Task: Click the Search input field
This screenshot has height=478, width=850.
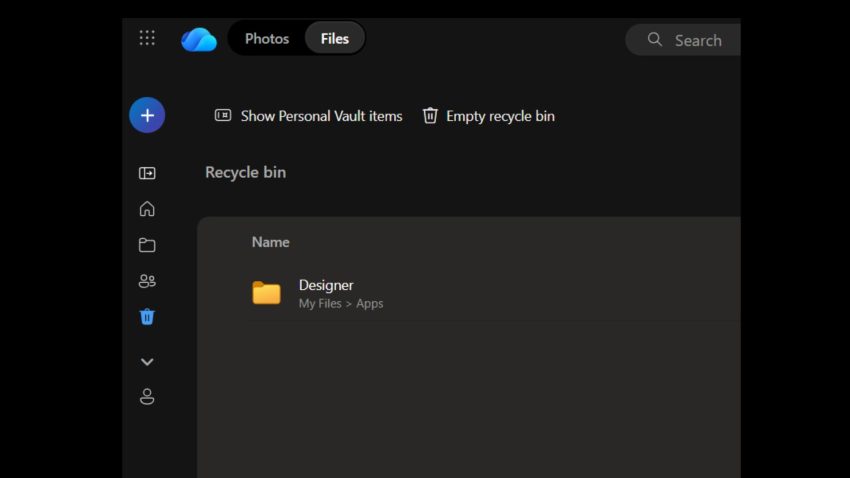Action: coord(684,40)
